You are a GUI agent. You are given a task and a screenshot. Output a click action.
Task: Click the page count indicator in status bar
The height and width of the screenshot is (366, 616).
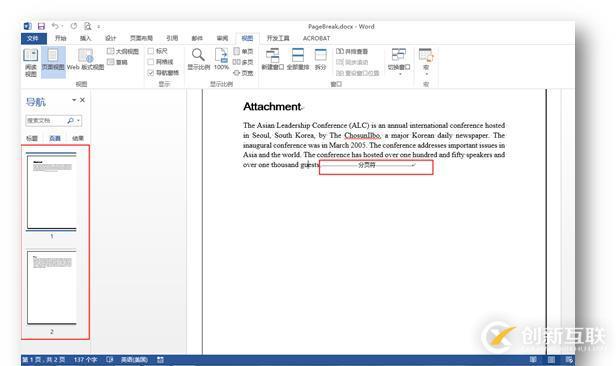pyautogui.click(x=44, y=360)
